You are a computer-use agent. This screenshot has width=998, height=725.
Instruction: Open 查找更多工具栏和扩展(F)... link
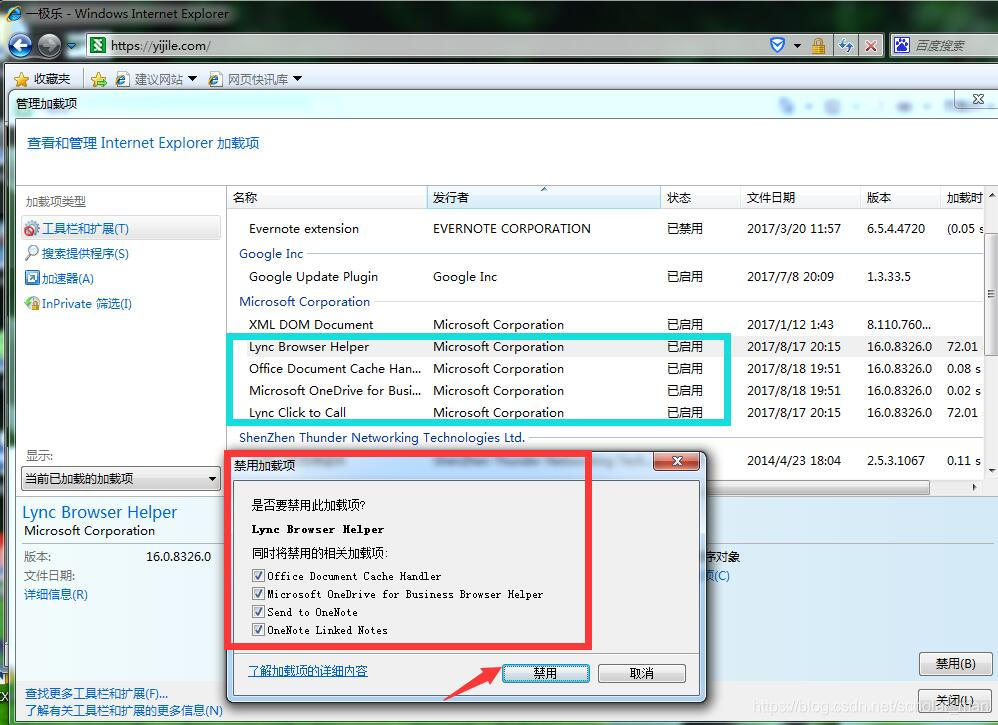point(96,693)
